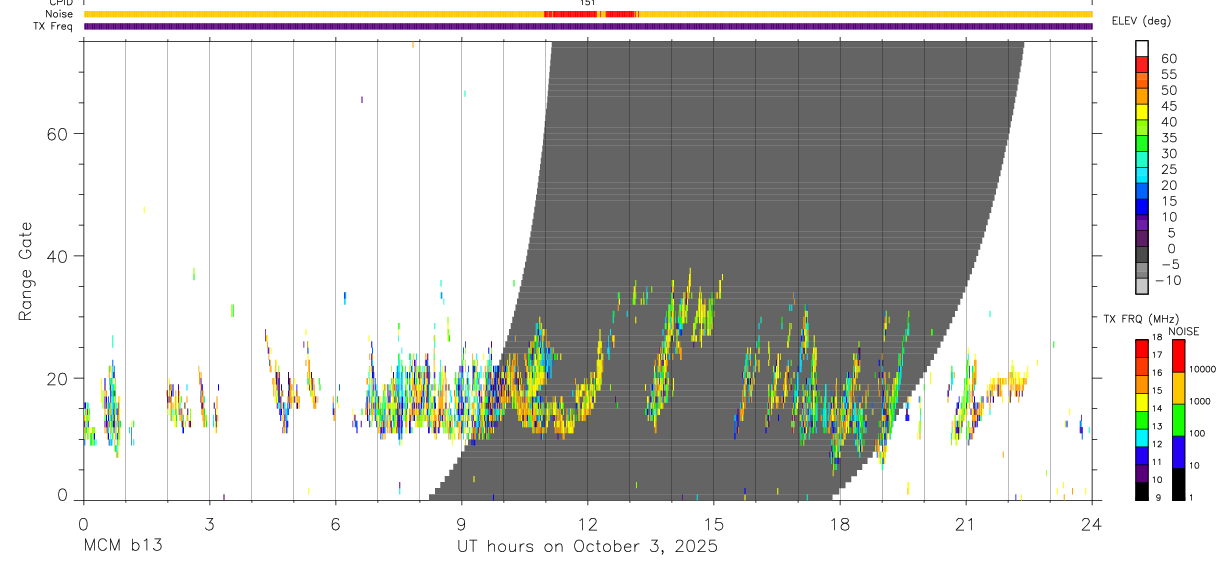Image resolution: width=1228 pixels, height=567 pixels.
Task: Click the red 18 MHz TX FRQ cell
Action: pyautogui.click(x=1142, y=349)
